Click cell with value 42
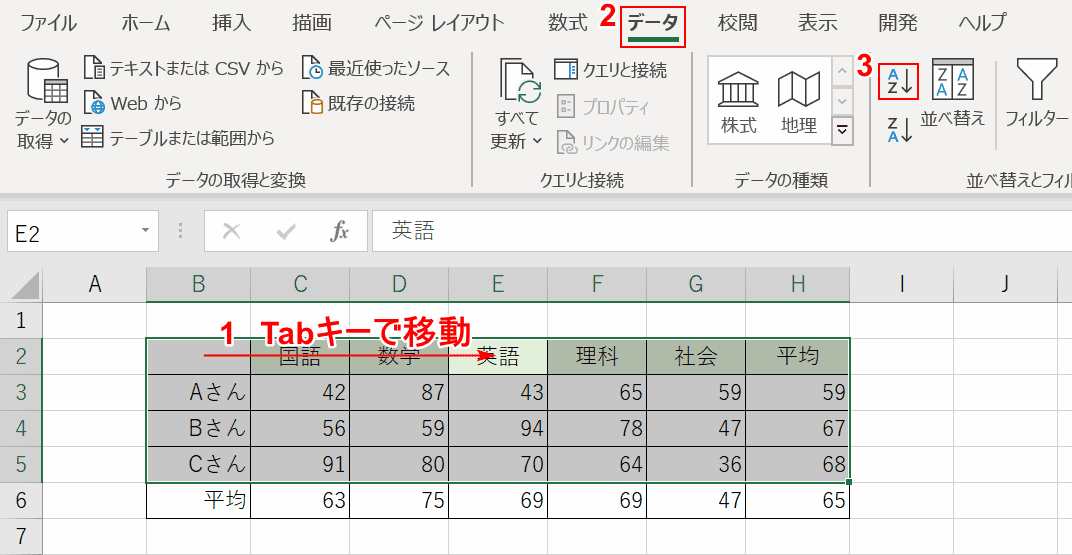This screenshot has height=555, width=1072. (x=300, y=392)
